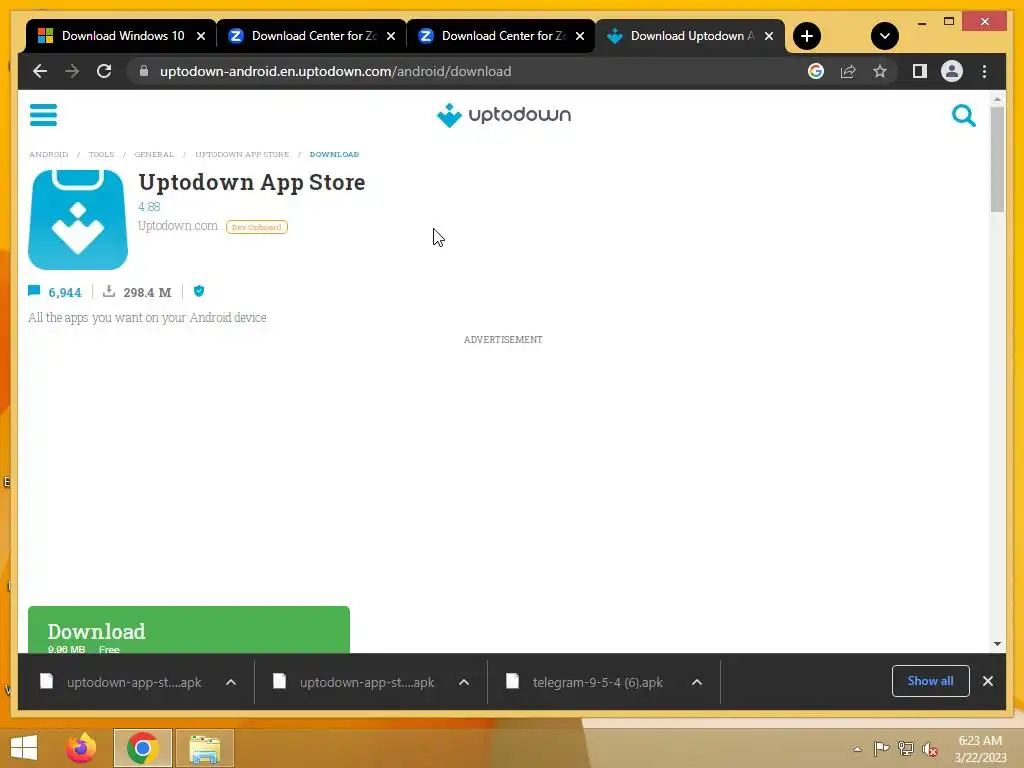Click UPTODOWN APP STORE breadcrumb link
Viewport: 1024px width, 768px height.
click(x=242, y=155)
